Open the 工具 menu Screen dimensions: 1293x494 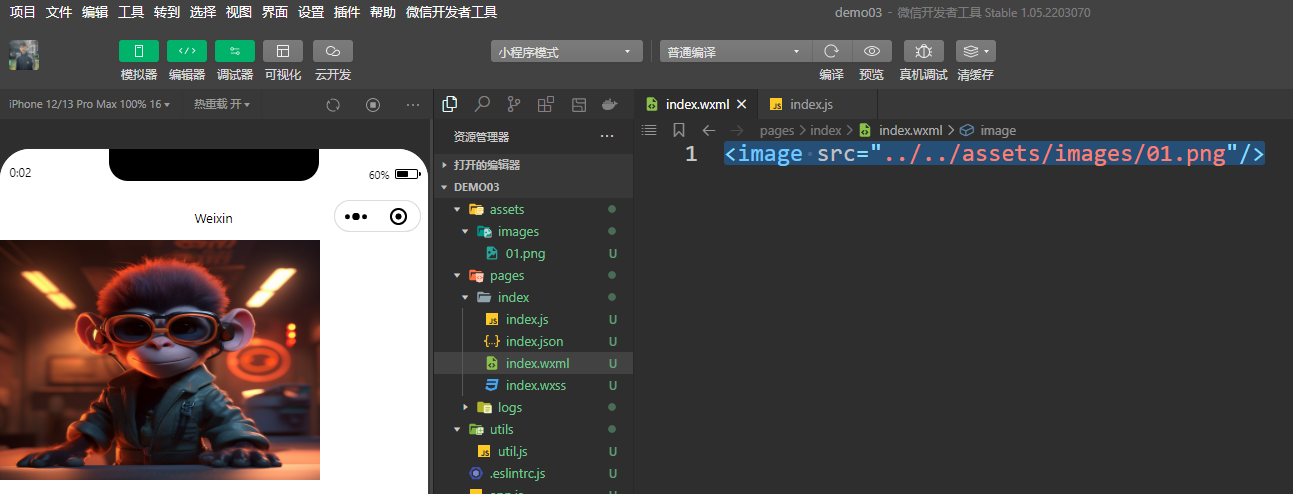(x=131, y=12)
